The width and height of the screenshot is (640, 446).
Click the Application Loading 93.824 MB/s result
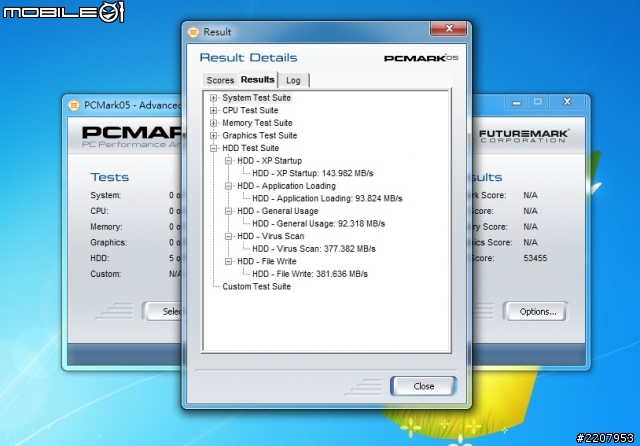[327, 199]
